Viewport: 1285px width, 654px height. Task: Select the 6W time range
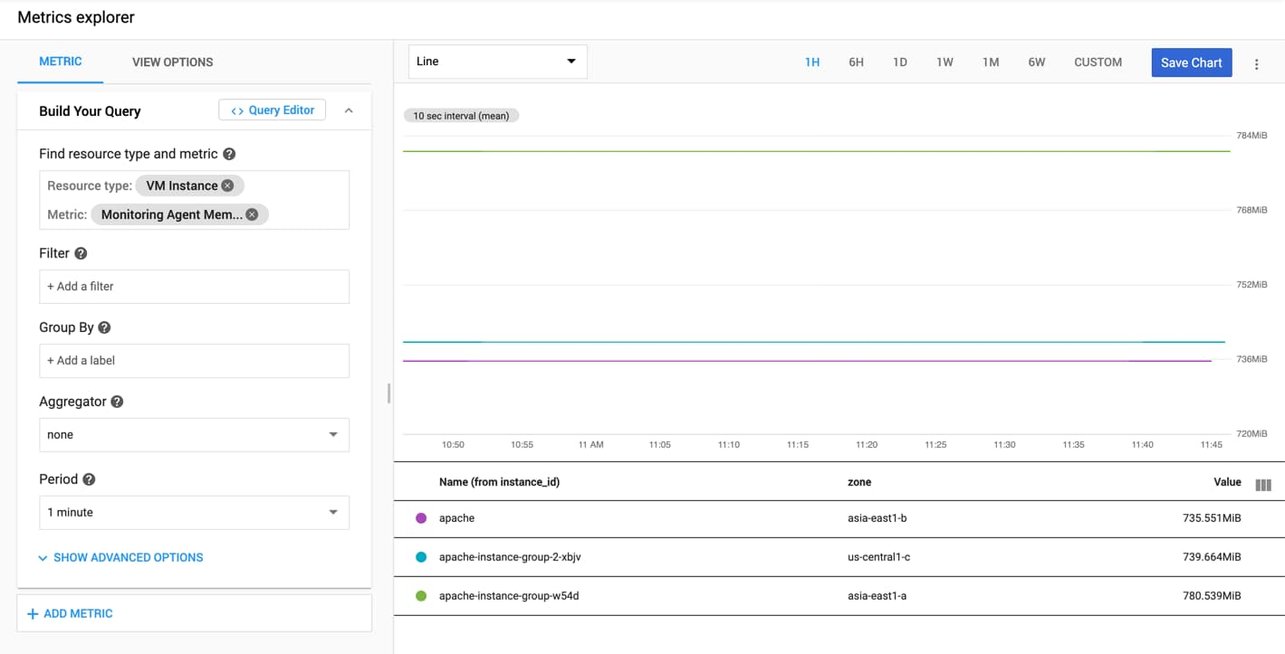(x=1036, y=62)
